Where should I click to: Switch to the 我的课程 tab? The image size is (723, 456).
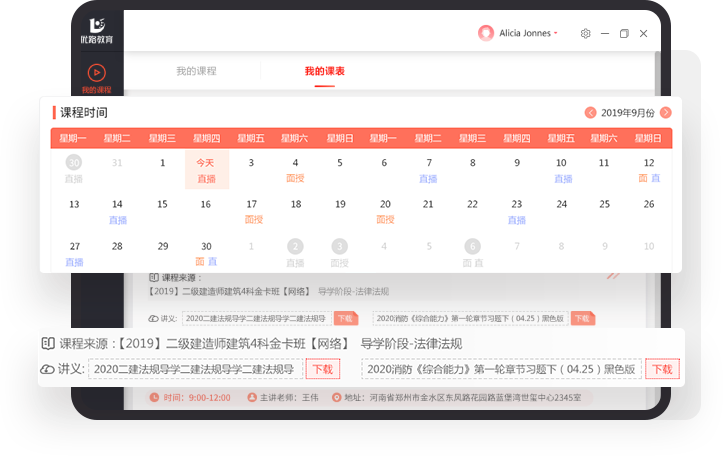(x=196, y=71)
